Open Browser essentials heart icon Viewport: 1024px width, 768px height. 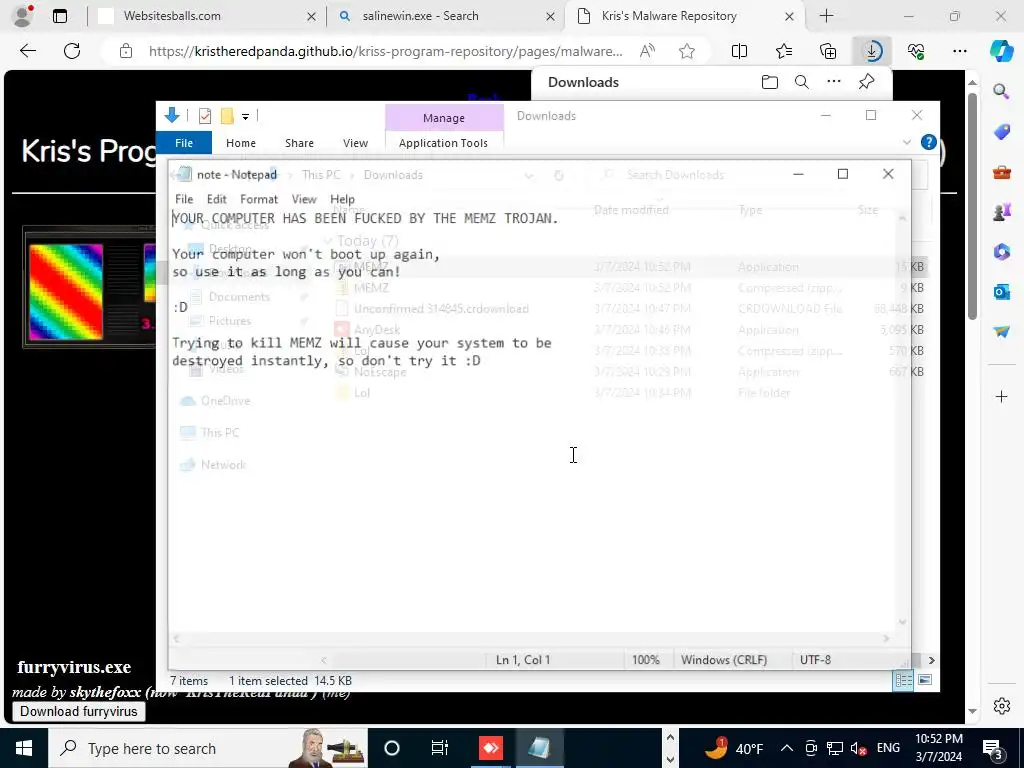(x=916, y=51)
